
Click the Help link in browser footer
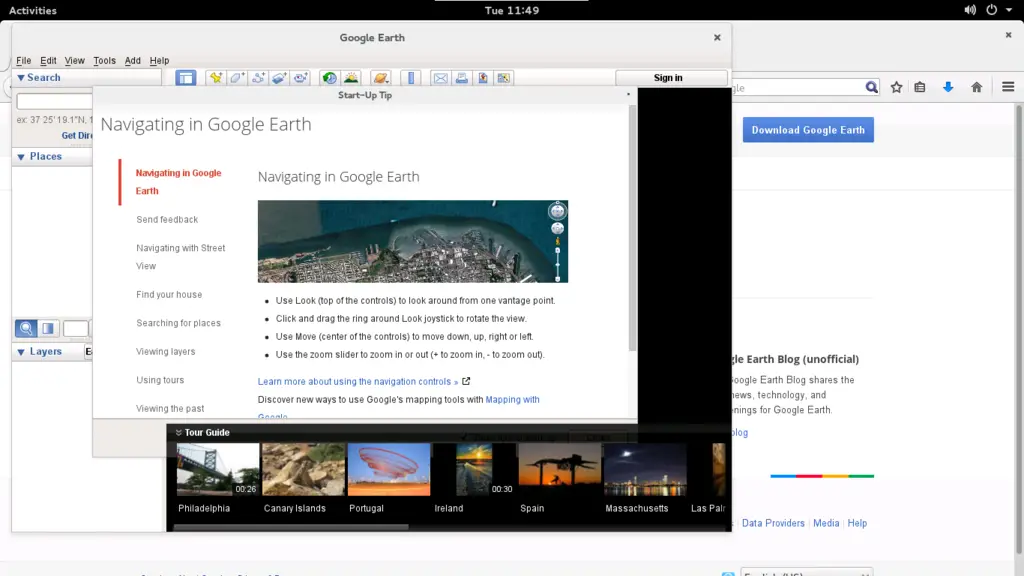[x=857, y=523]
